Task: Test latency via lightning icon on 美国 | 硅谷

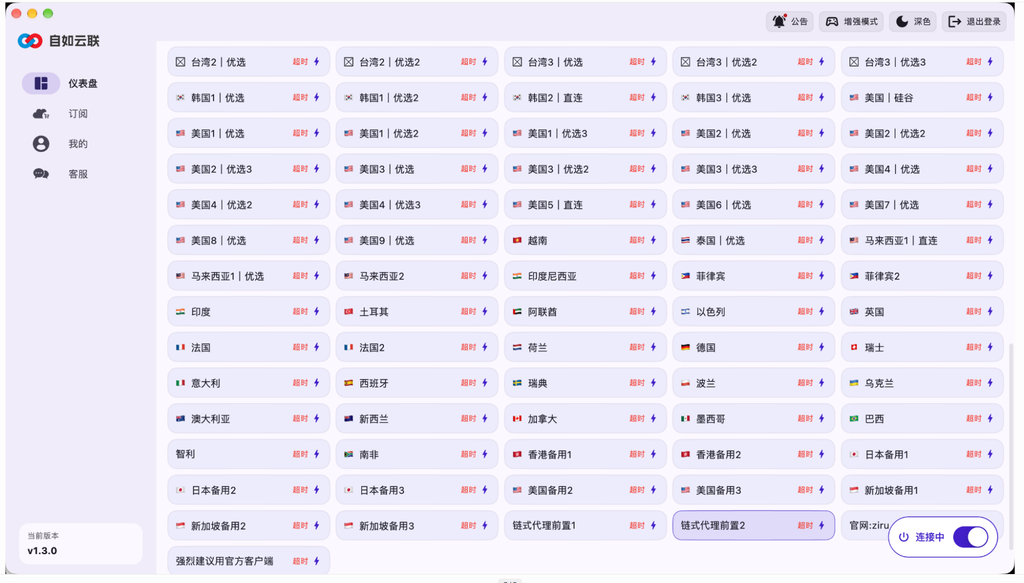Action: click(990, 98)
